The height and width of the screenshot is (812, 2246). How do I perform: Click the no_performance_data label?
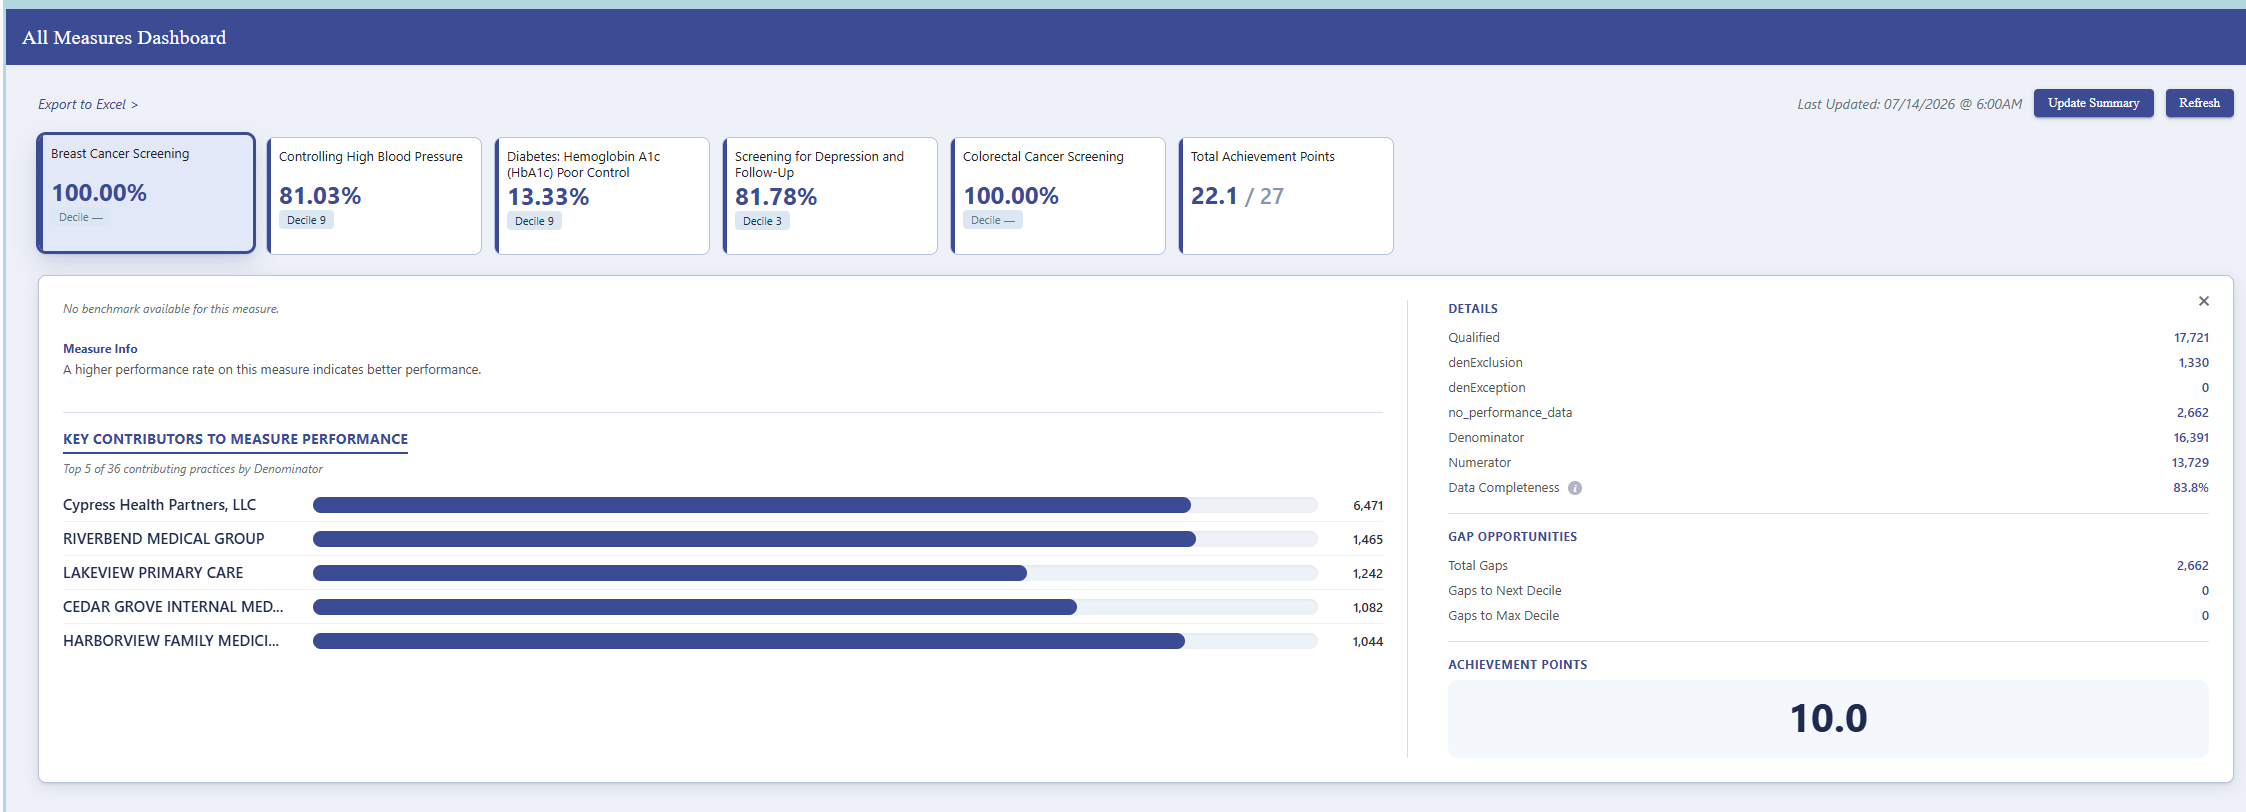coord(1510,413)
